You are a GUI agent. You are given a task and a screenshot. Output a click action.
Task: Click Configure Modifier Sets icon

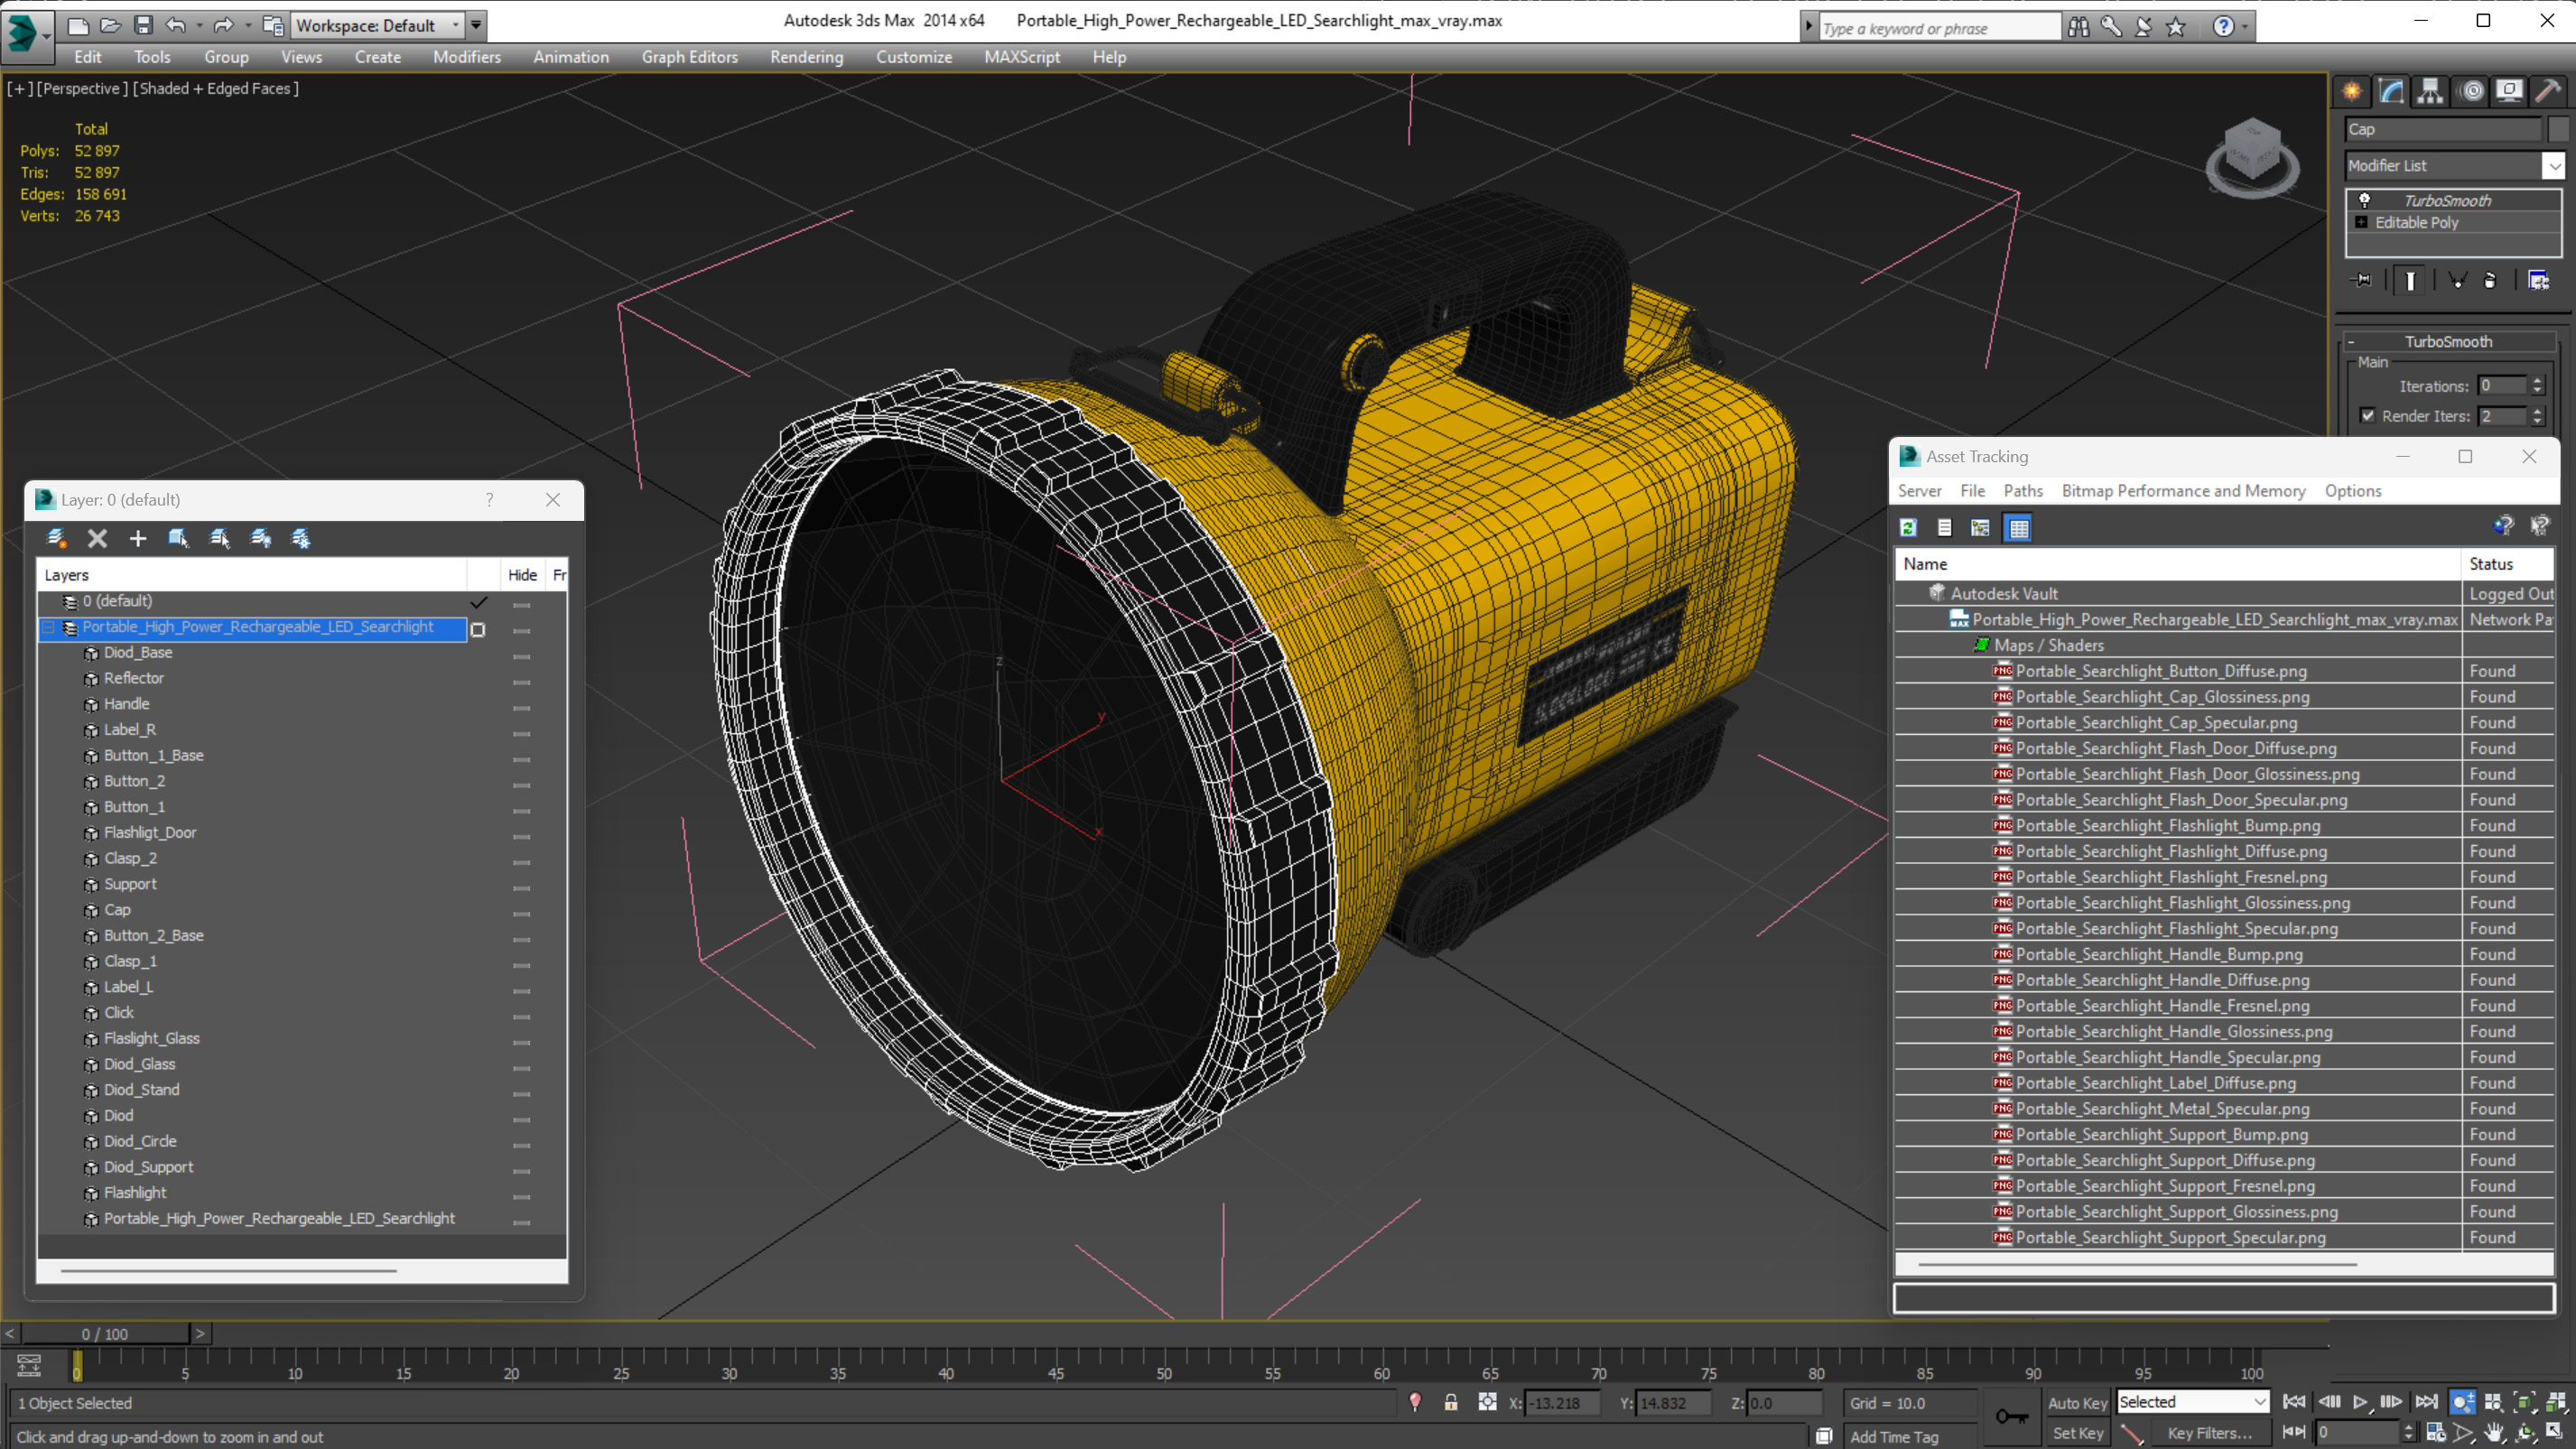pyautogui.click(x=2538, y=280)
